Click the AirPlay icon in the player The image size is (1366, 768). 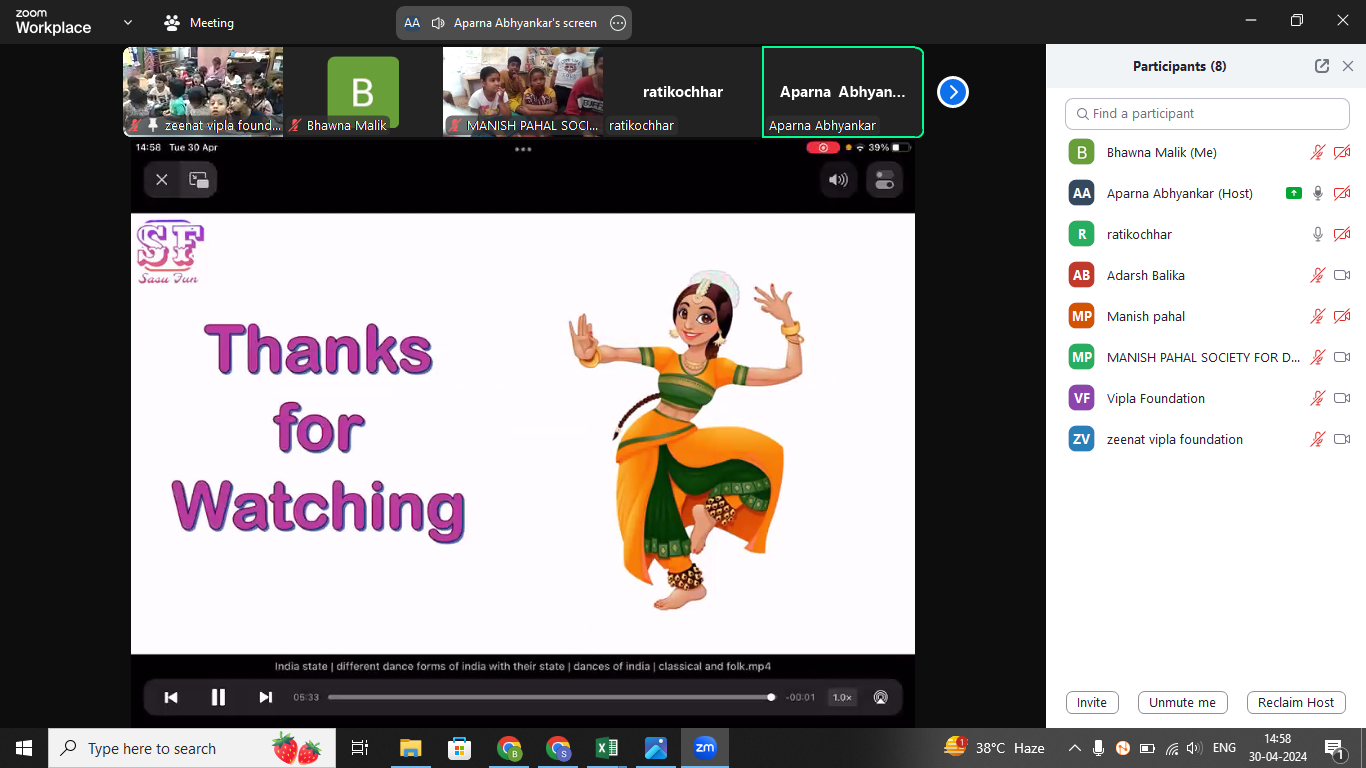(880, 697)
